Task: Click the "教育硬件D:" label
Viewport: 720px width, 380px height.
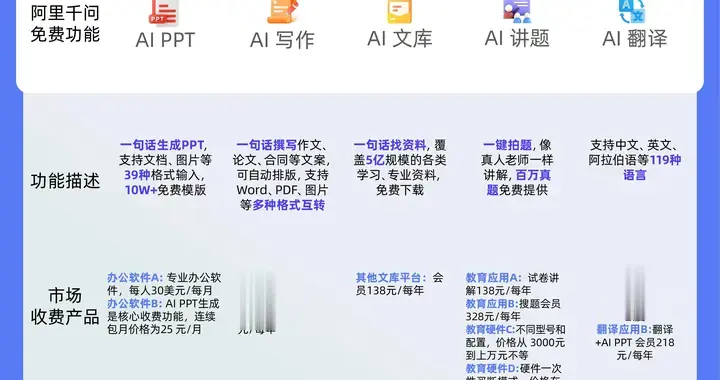Action: pyautogui.click(x=493, y=368)
